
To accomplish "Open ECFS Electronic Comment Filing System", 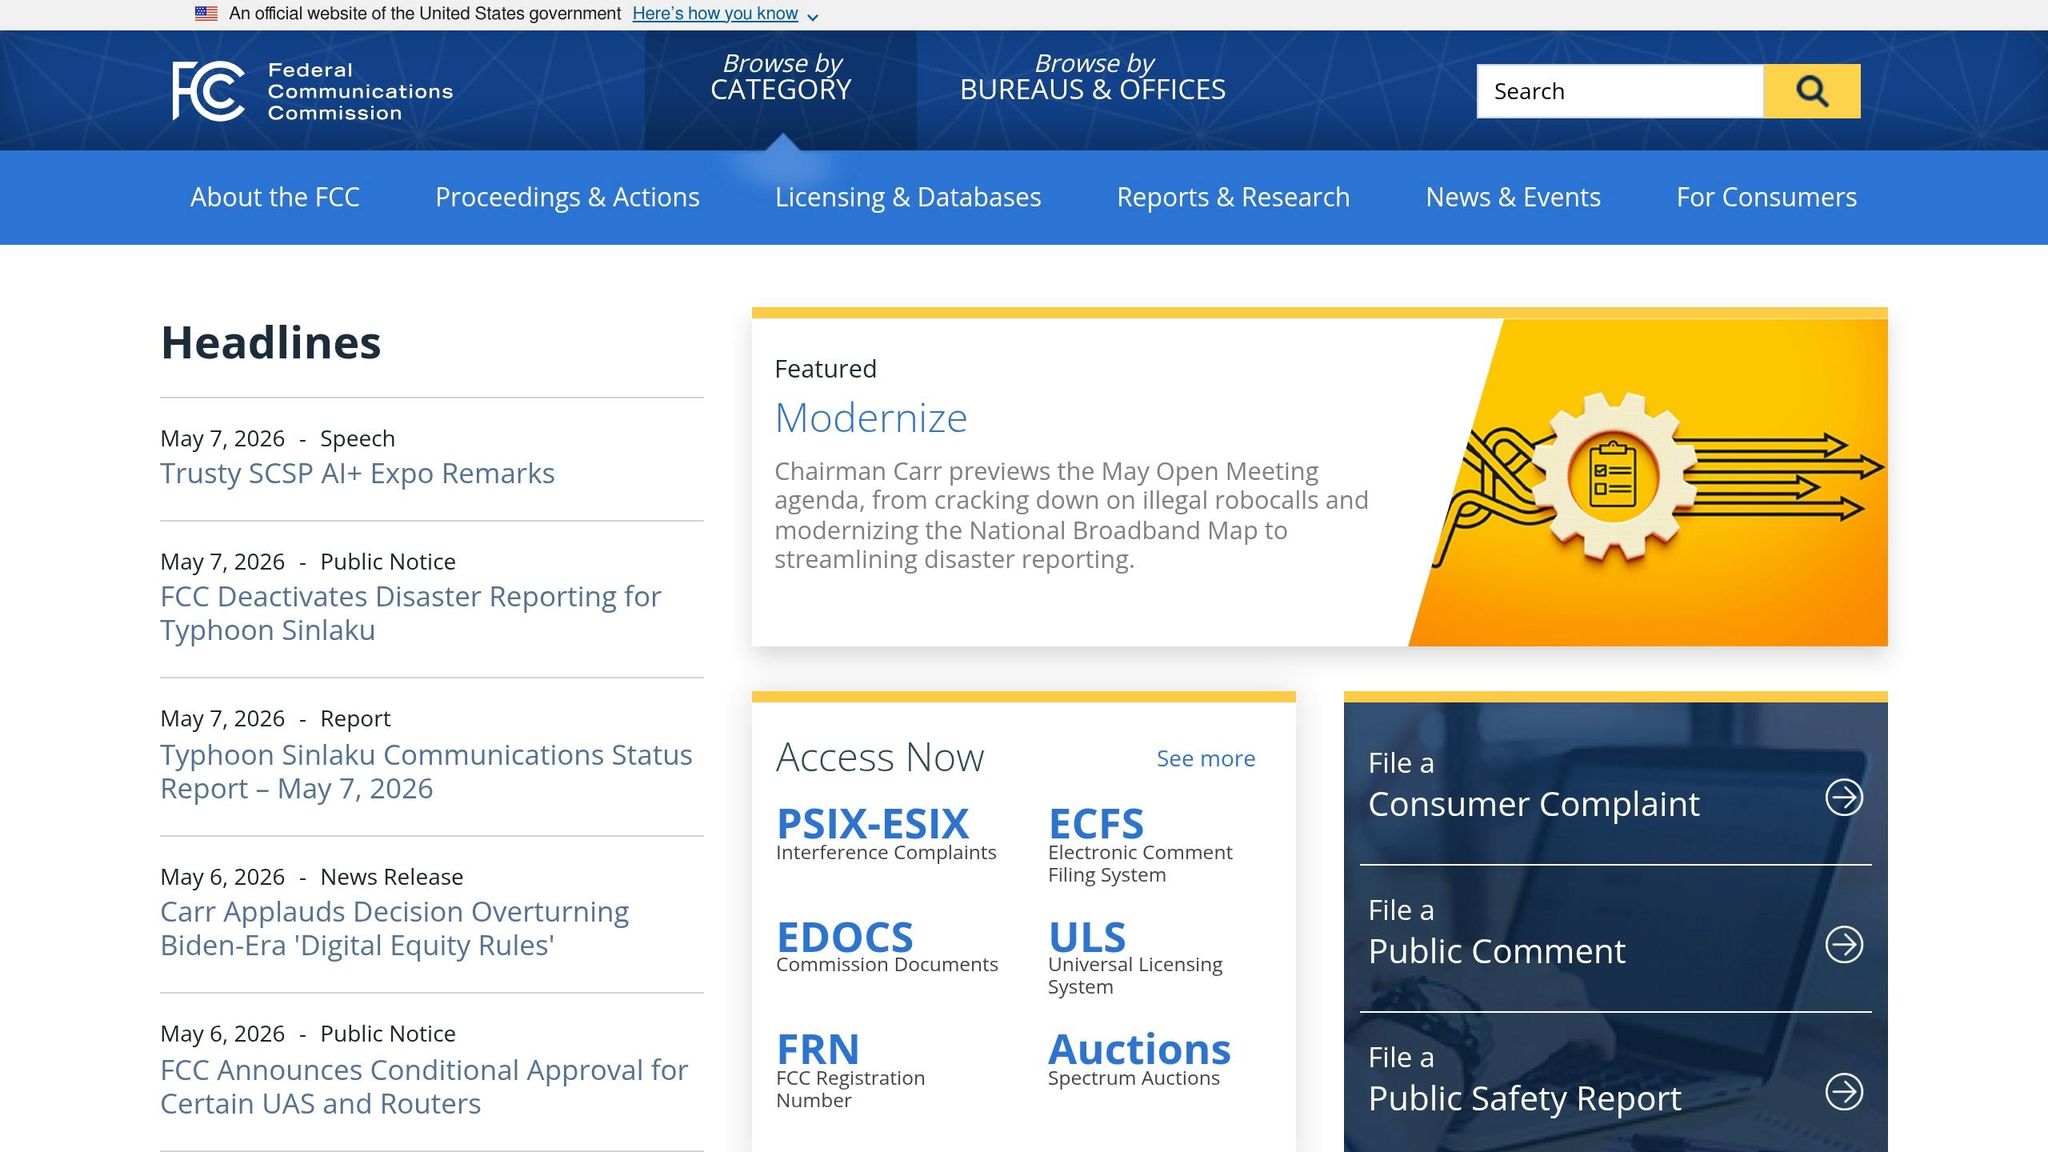I will (1140, 844).
